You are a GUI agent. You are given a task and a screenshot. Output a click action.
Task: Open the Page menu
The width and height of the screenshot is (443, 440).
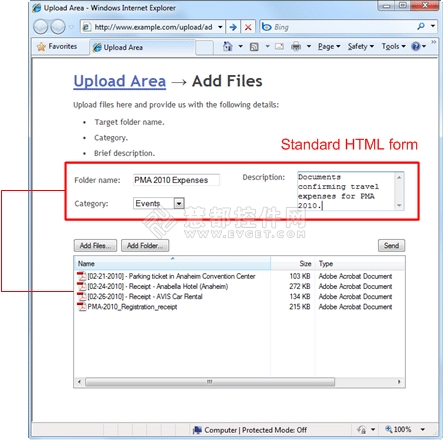(329, 46)
